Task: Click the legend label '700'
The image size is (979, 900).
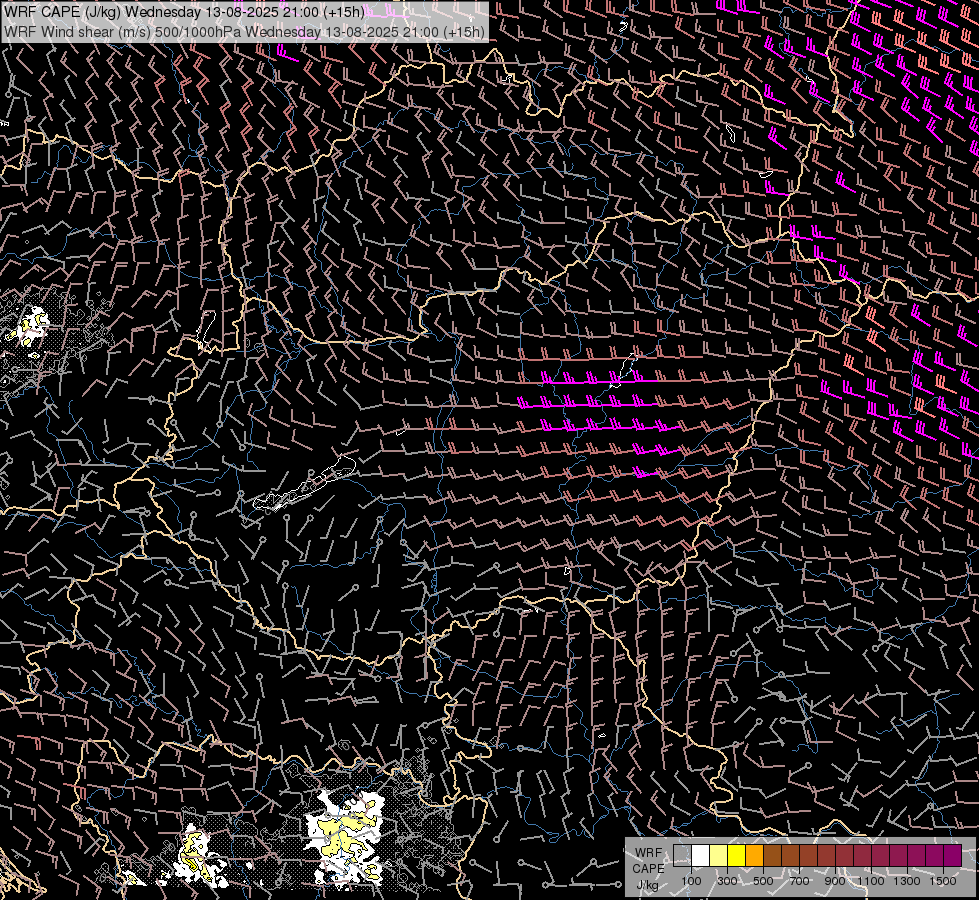Action: (799, 881)
